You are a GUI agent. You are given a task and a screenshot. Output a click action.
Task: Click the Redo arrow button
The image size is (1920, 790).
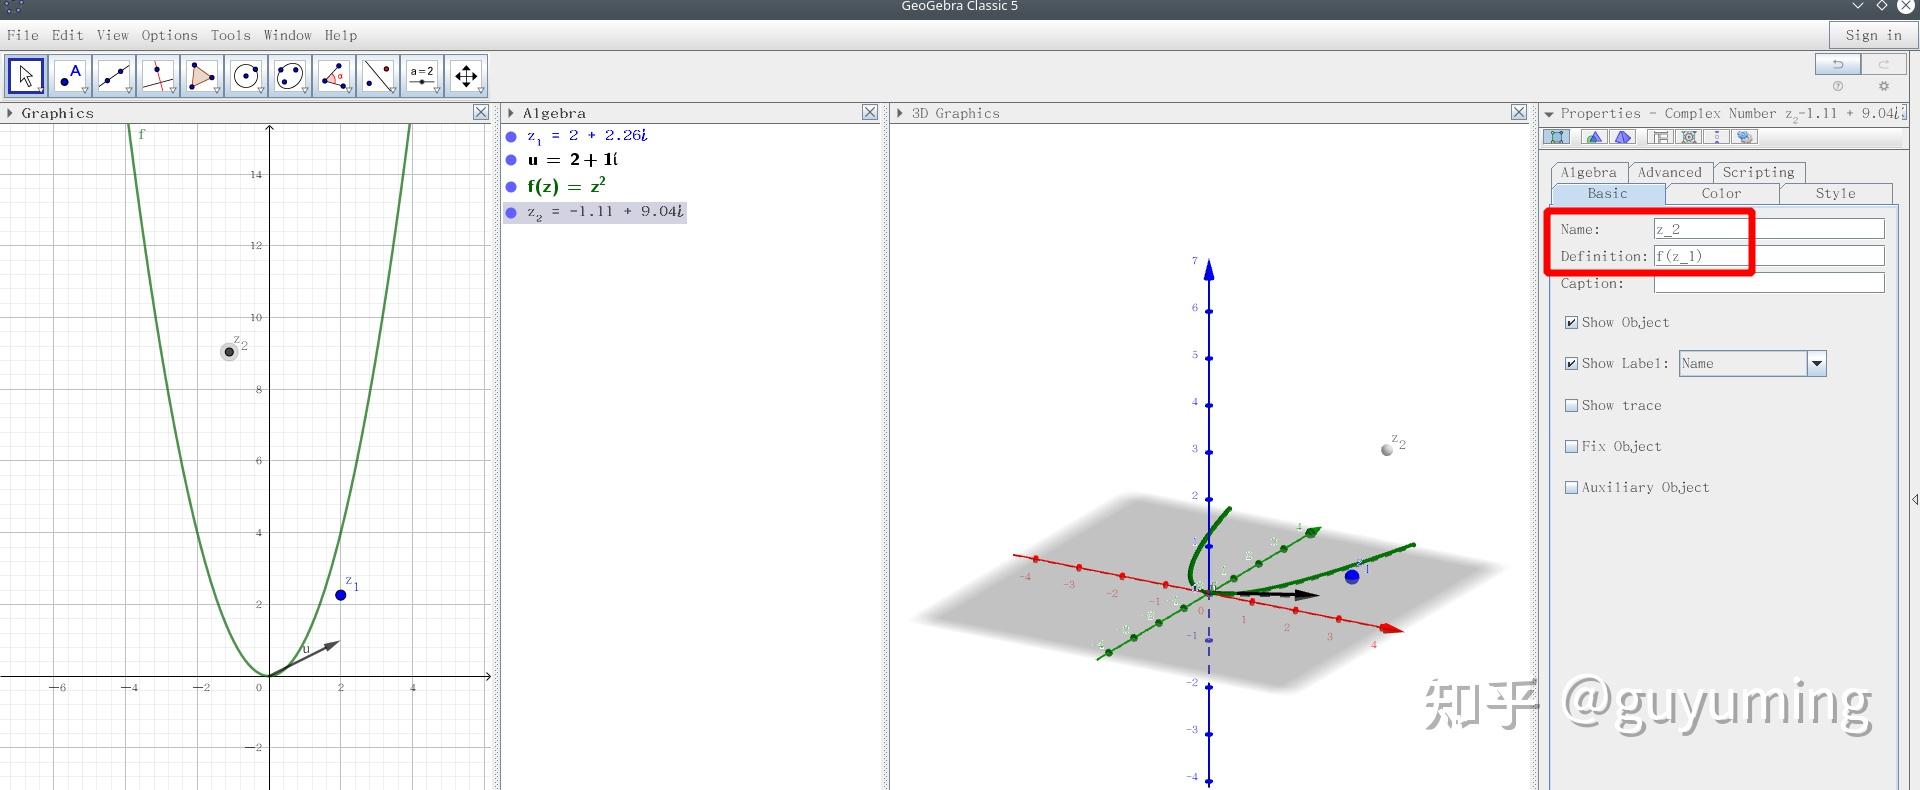[1884, 64]
